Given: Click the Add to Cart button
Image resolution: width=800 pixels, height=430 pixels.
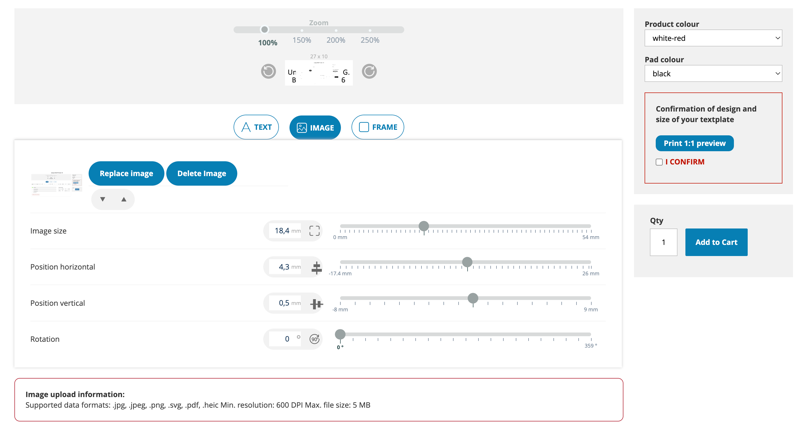Looking at the screenshot, I should 716,242.
